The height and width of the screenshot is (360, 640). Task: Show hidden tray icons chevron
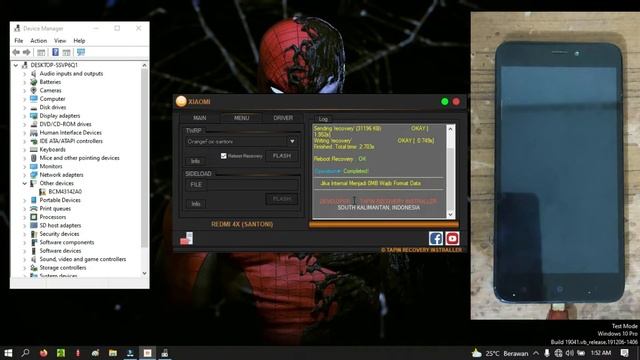click(x=536, y=353)
